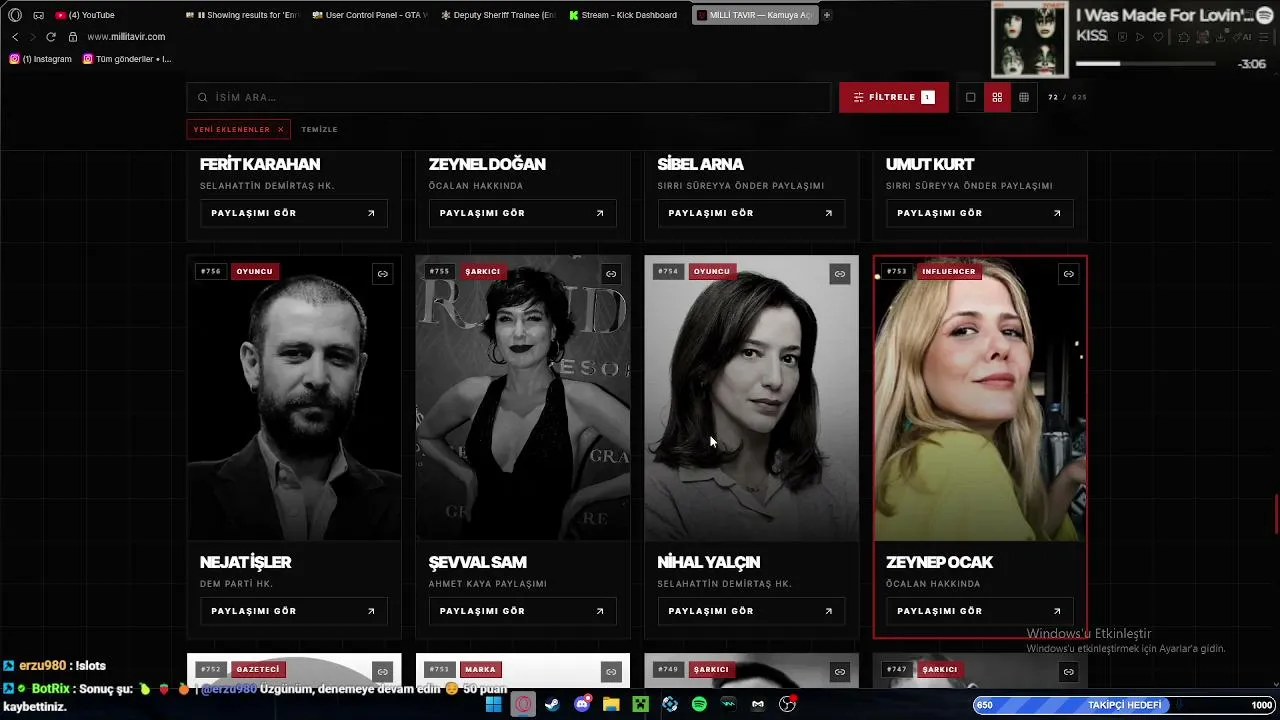1280x720 pixels.
Task: Click the Influencer tag on Zeynep Ocak card
Action: point(948,271)
